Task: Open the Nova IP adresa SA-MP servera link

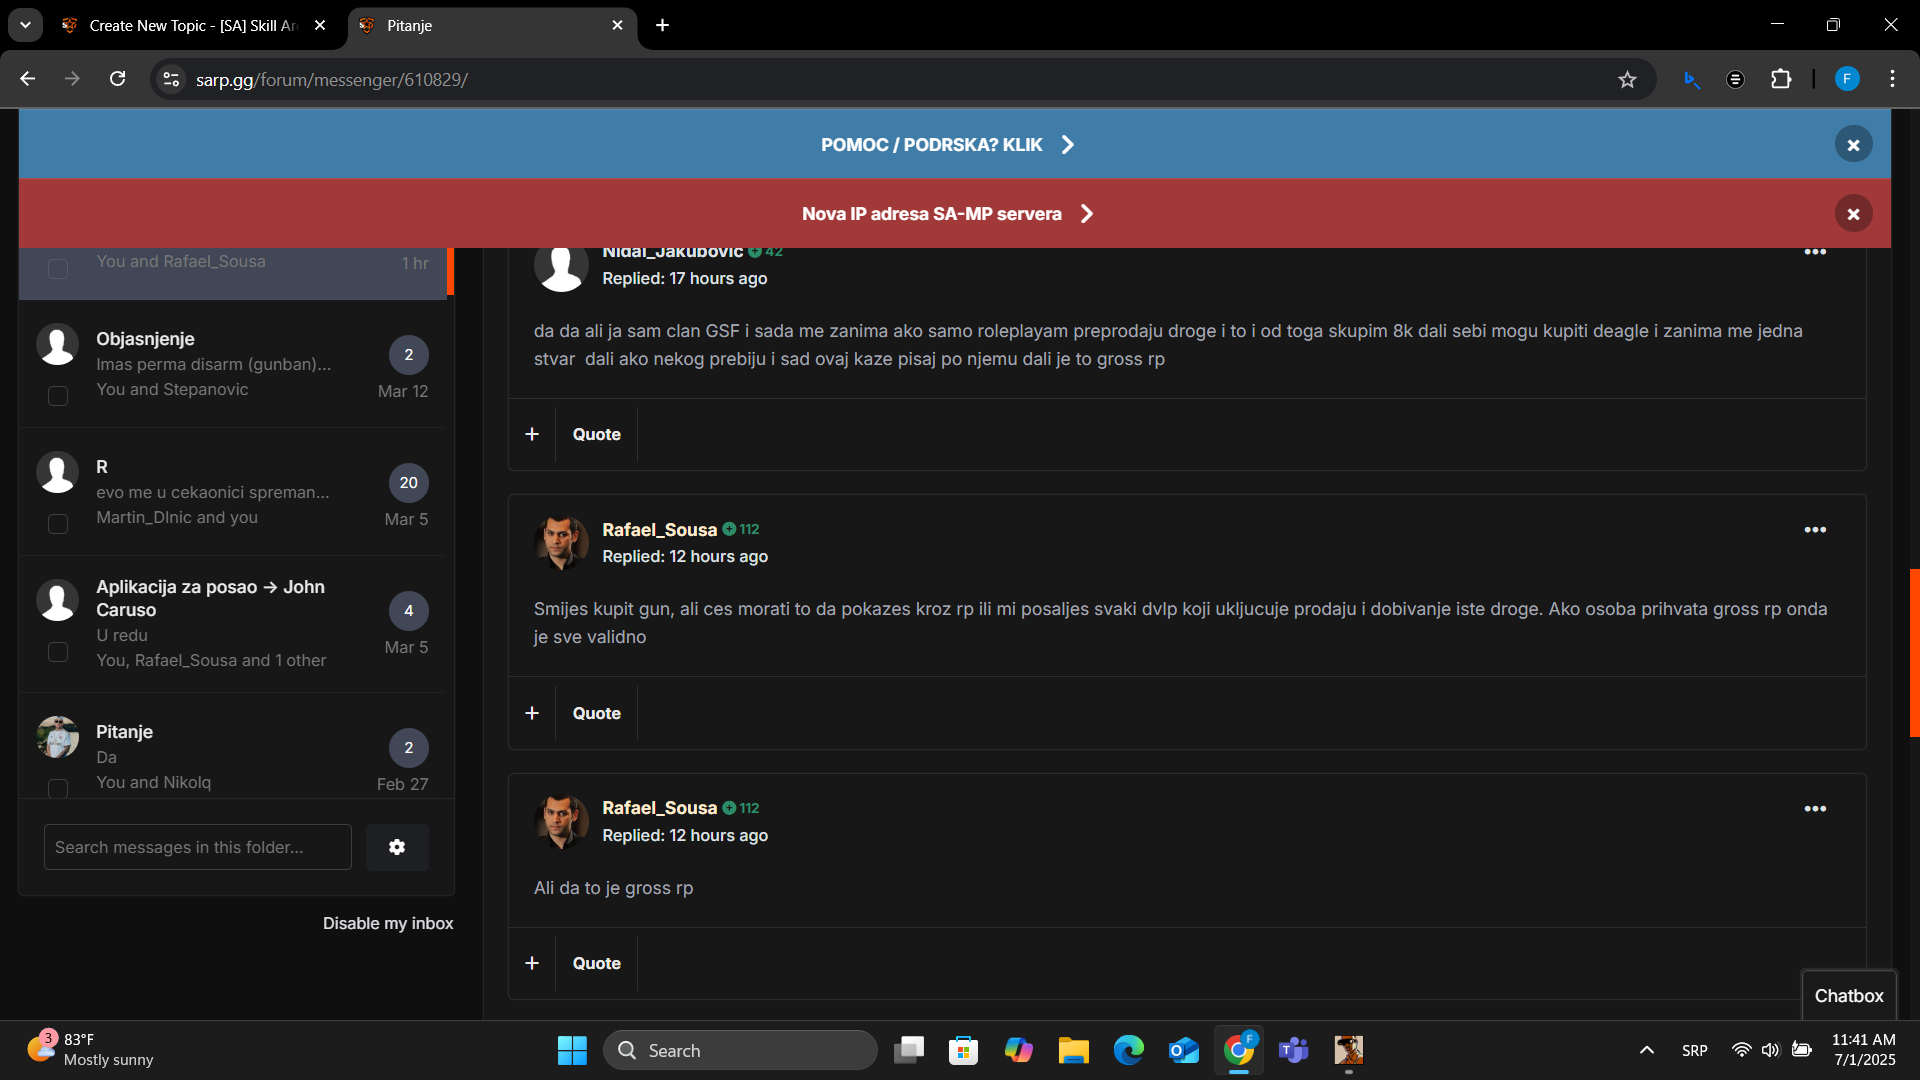Action: [x=948, y=214]
